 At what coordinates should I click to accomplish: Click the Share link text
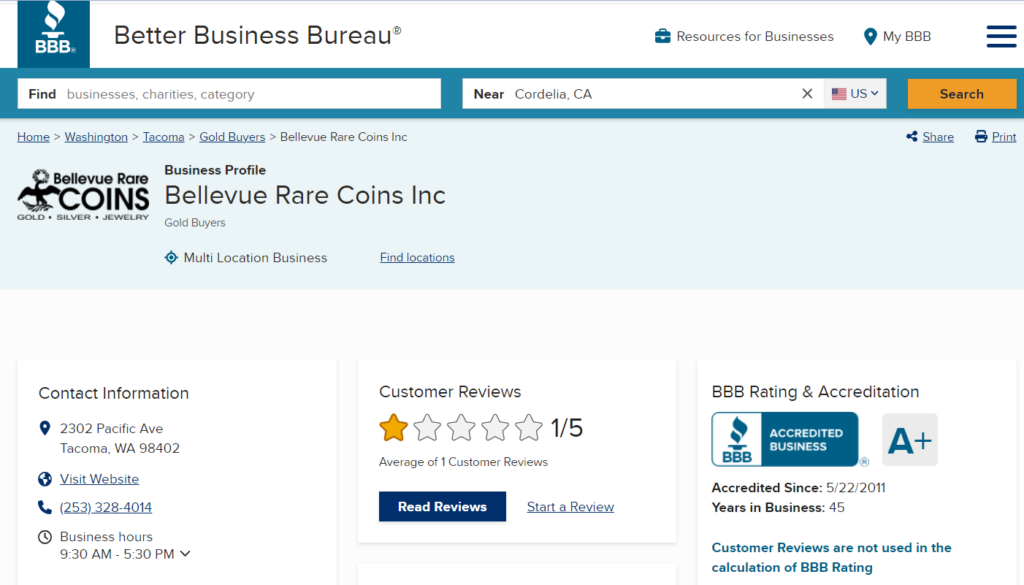coord(938,136)
